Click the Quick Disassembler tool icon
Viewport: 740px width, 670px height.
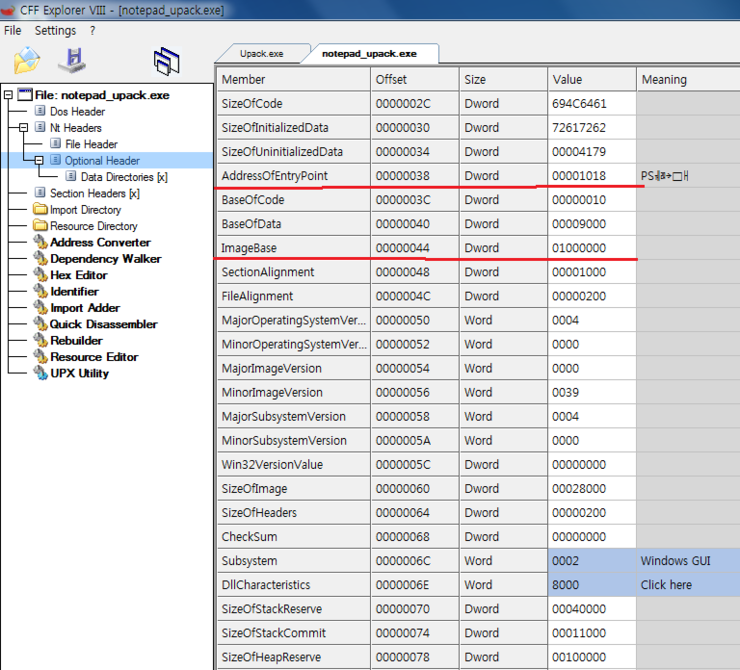[x=41, y=323]
